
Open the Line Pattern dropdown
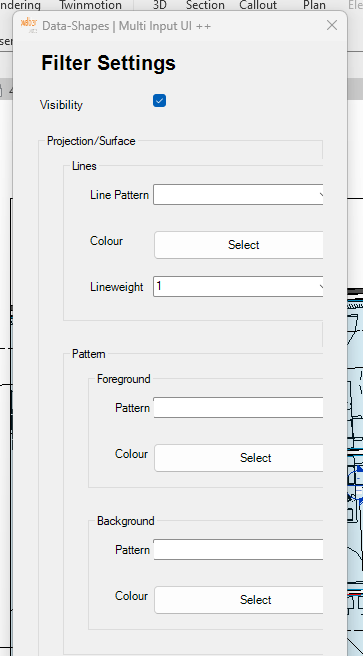coord(238,195)
